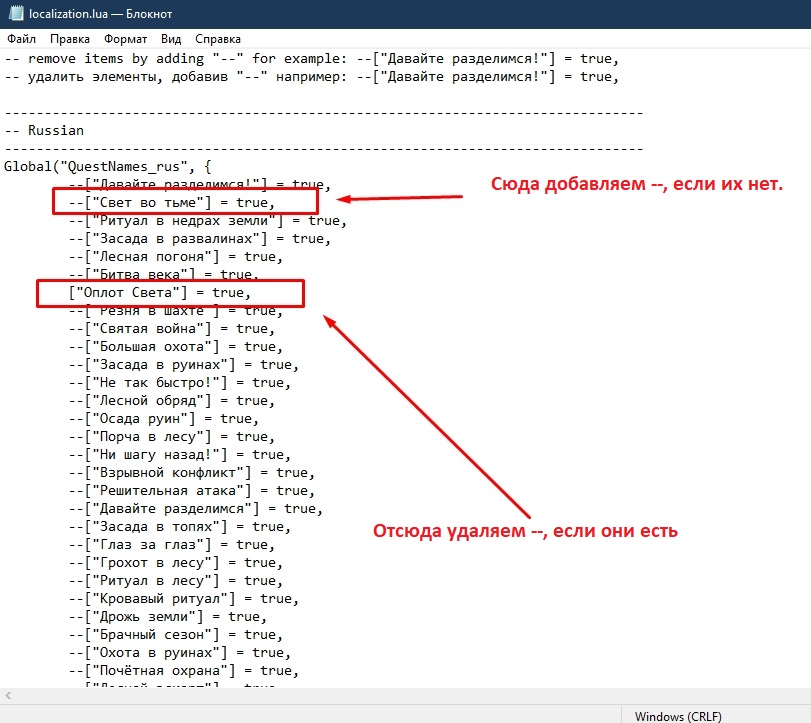The image size is (811, 723).
Task: Open the Вид menu
Action: pos(171,39)
